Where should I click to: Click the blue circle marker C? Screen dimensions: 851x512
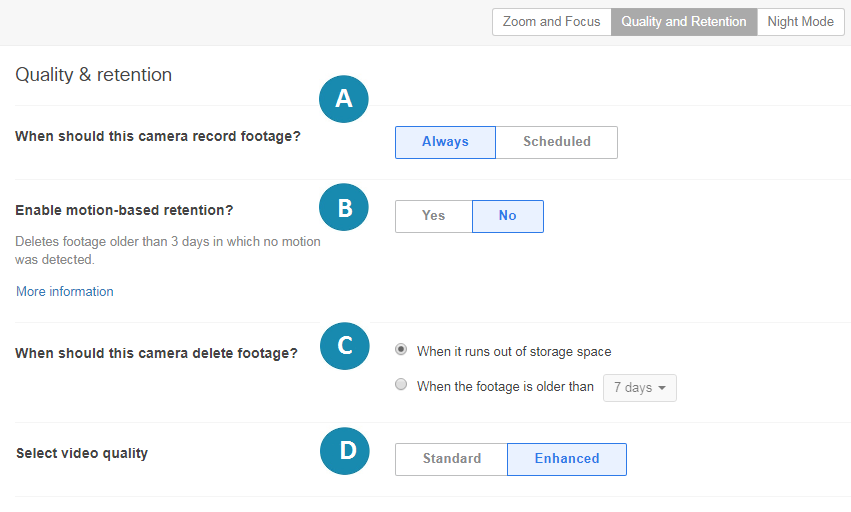[x=344, y=345]
